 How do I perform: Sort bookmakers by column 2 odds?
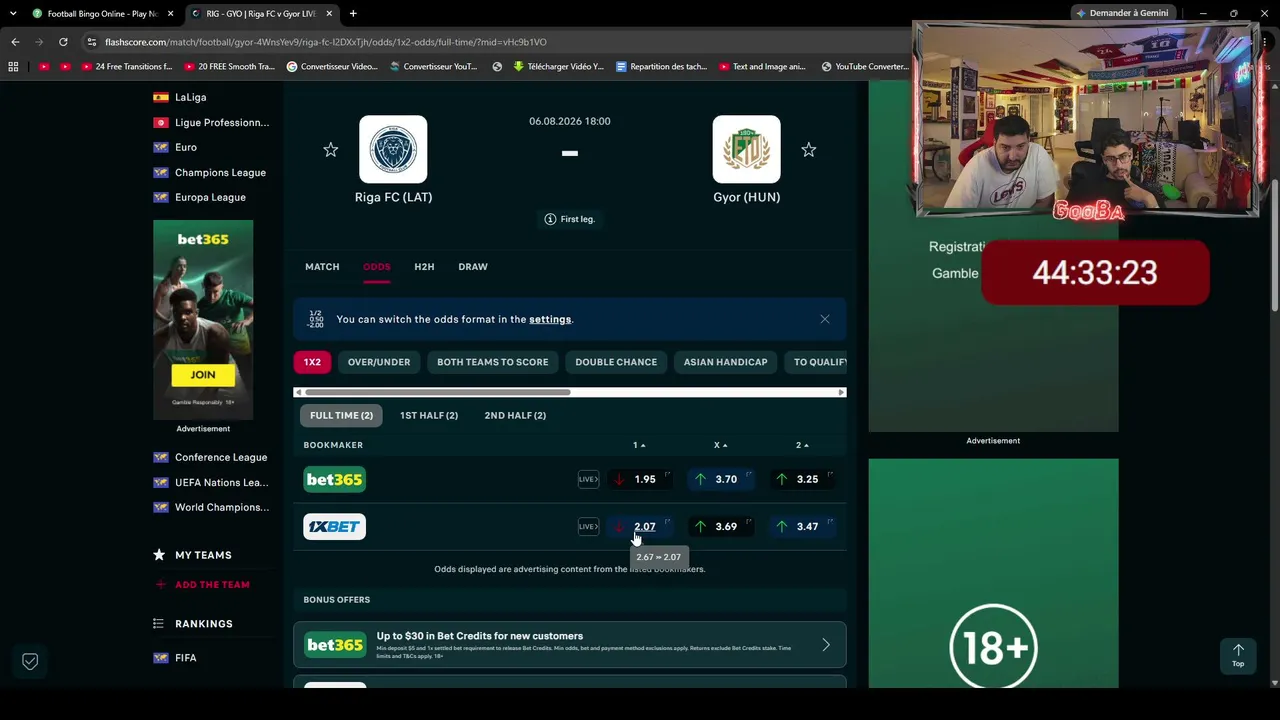coord(802,445)
